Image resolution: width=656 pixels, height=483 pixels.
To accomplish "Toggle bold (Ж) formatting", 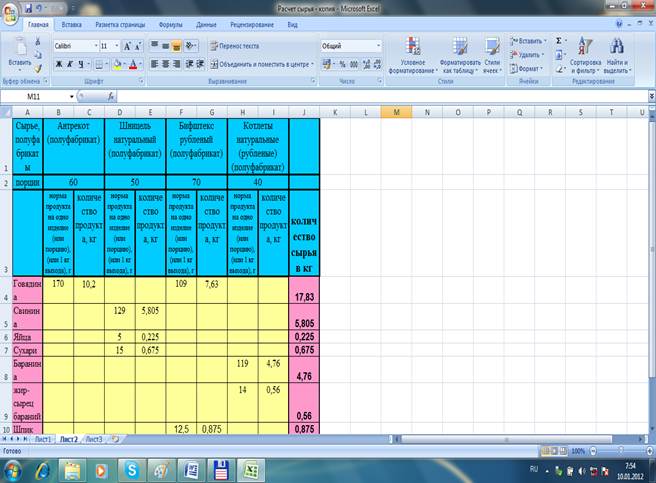I will pos(59,64).
